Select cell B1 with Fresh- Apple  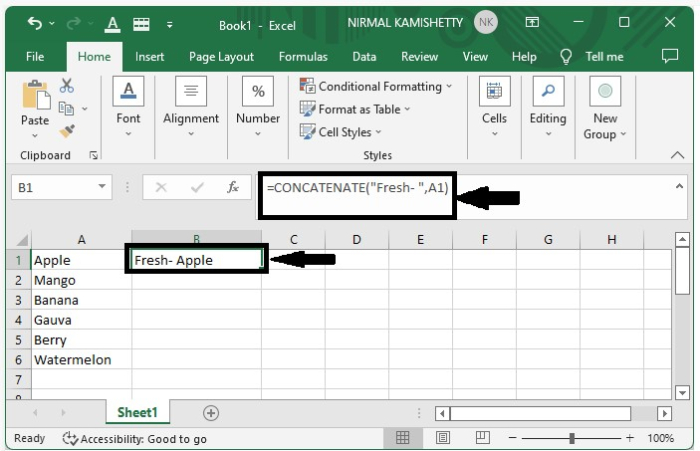click(196, 260)
